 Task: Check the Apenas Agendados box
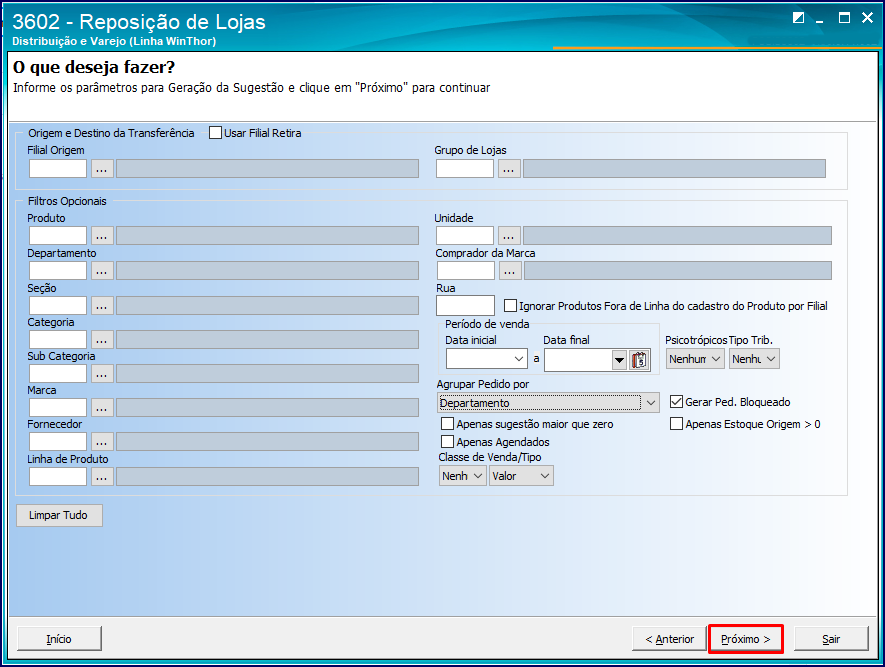click(x=447, y=441)
